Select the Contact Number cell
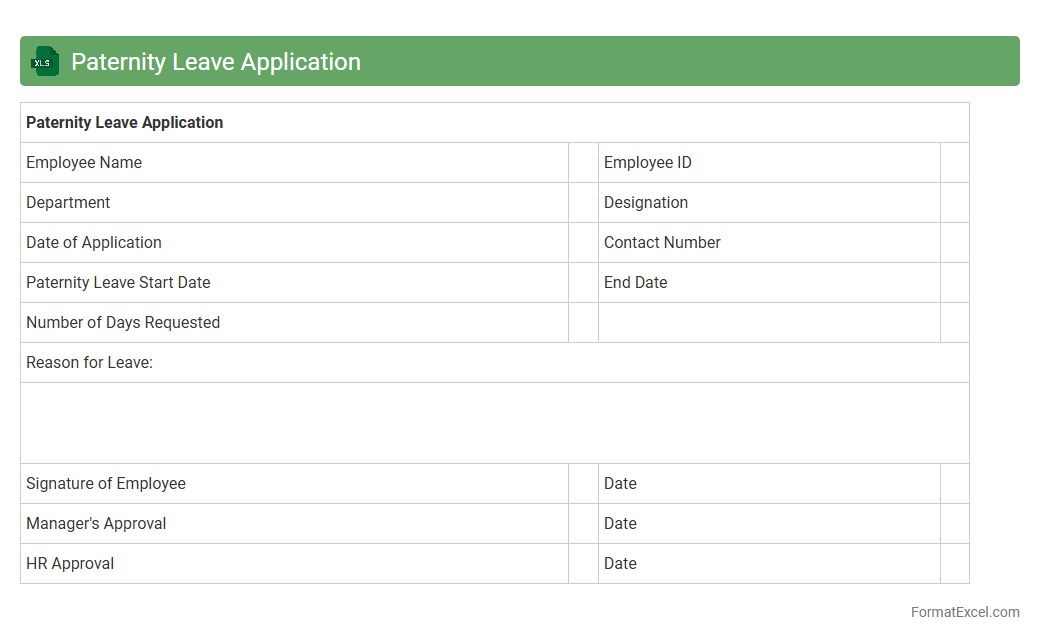1040x641 pixels. point(662,243)
